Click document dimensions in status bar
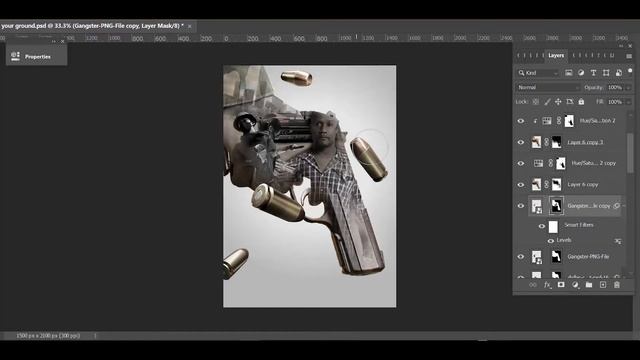 coord(48,336)
